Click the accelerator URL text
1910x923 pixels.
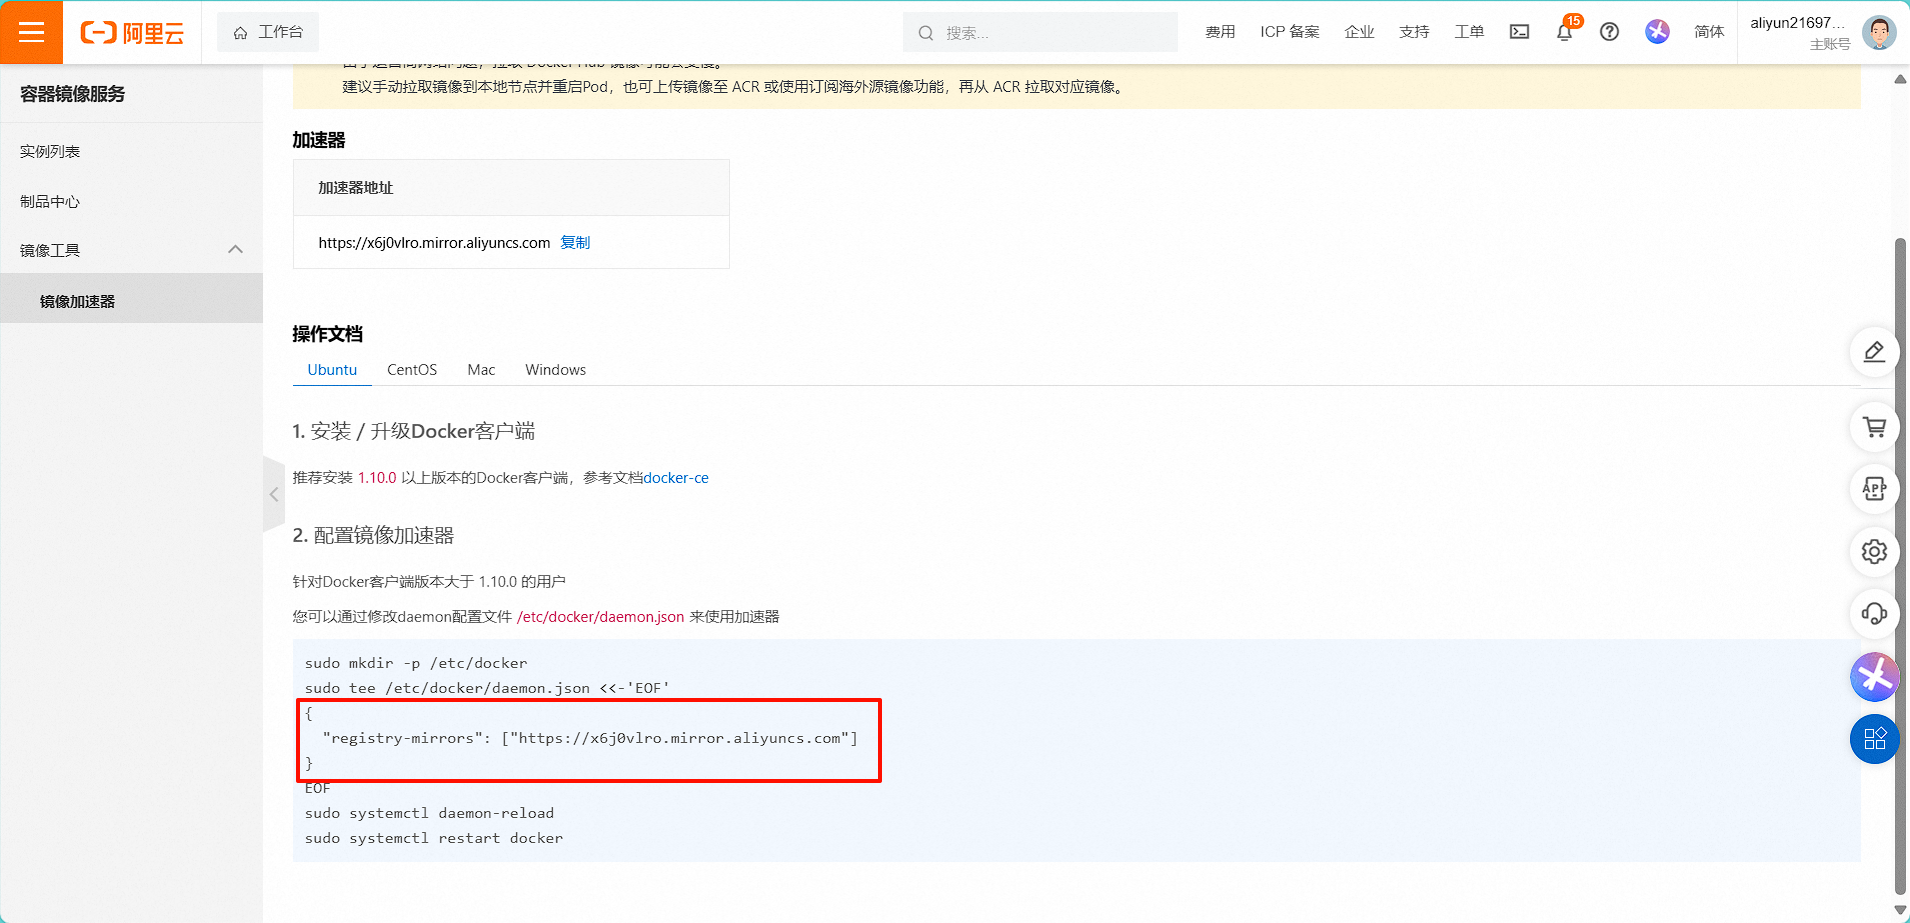[x=434, y=242]
